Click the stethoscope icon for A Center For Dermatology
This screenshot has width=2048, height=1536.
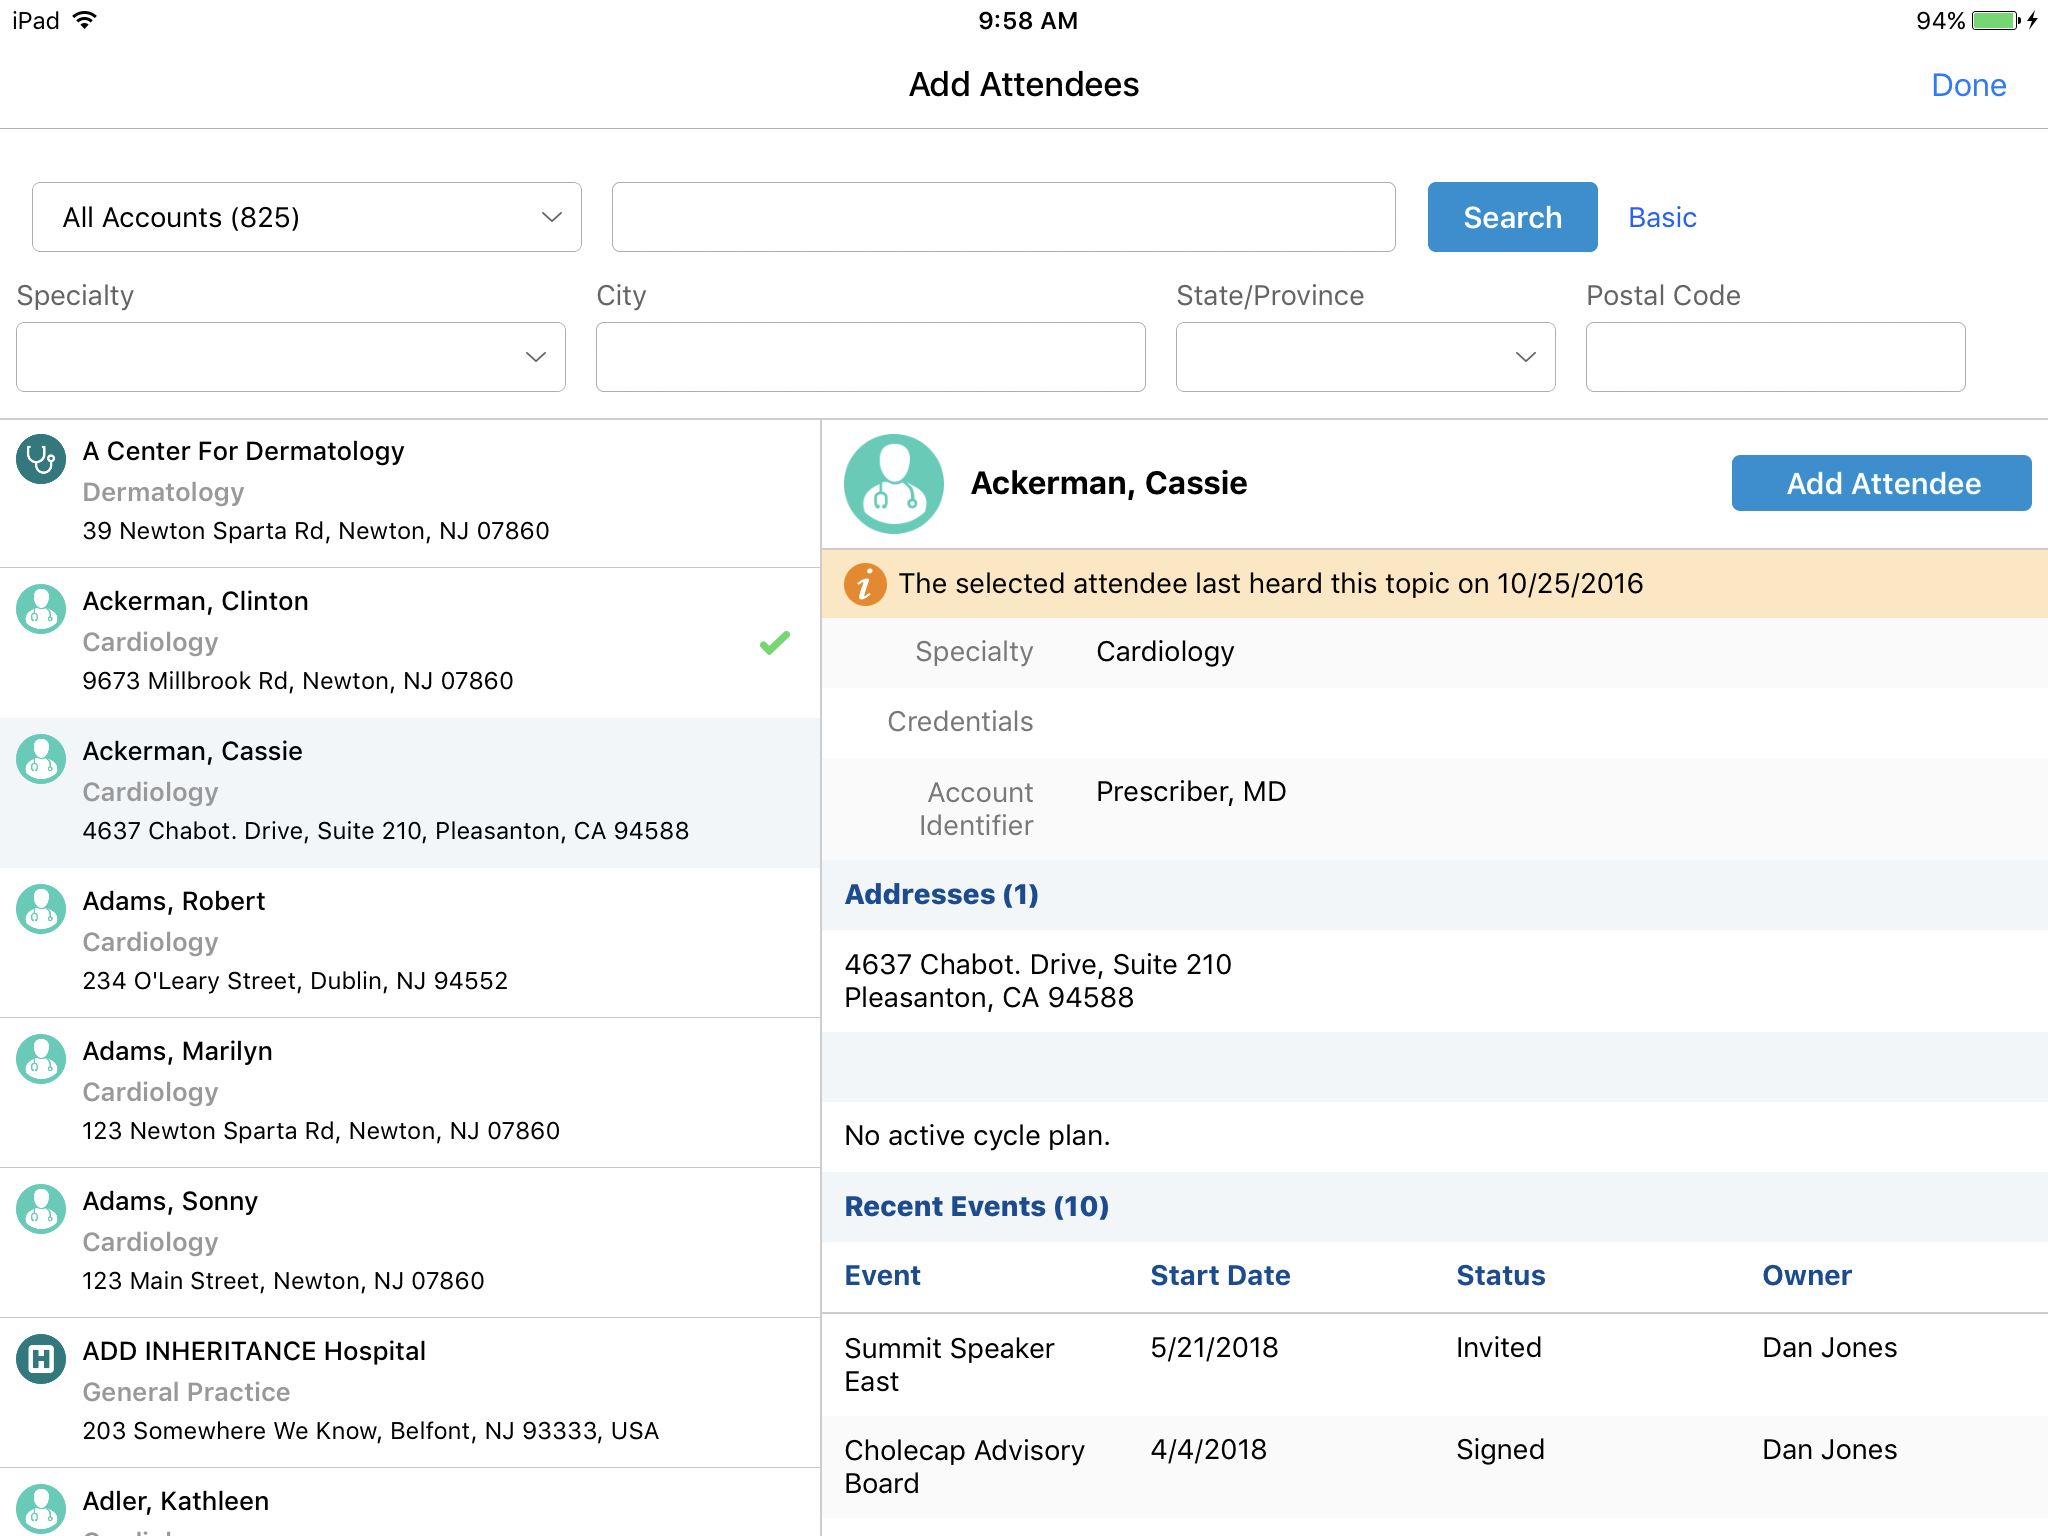[x=41, y=459]
